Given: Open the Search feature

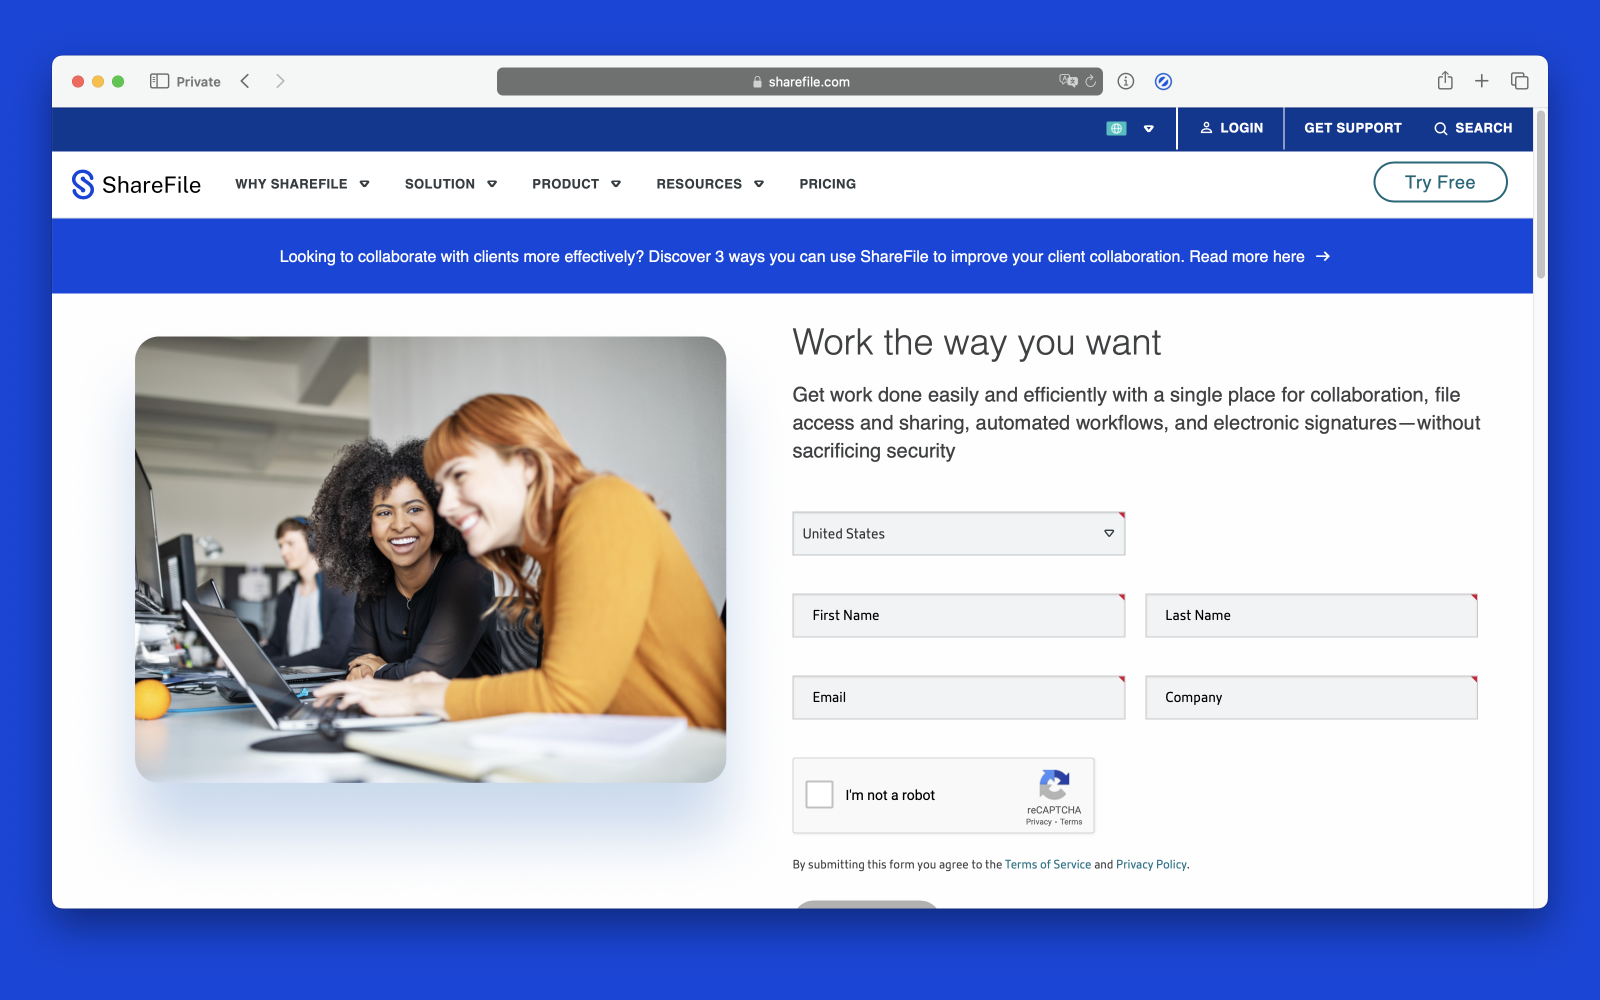Looking at the screenshot, I should [1473, 128].
